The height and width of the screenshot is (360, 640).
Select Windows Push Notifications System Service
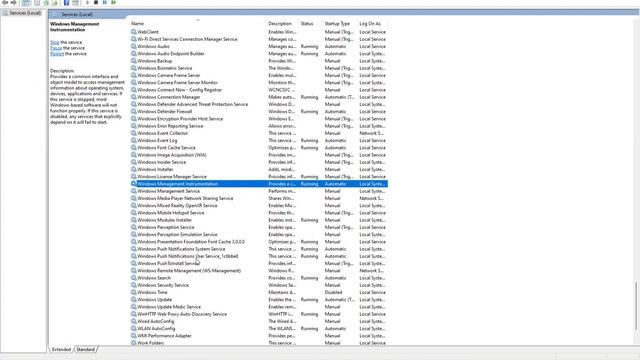[x=259, y=249]
